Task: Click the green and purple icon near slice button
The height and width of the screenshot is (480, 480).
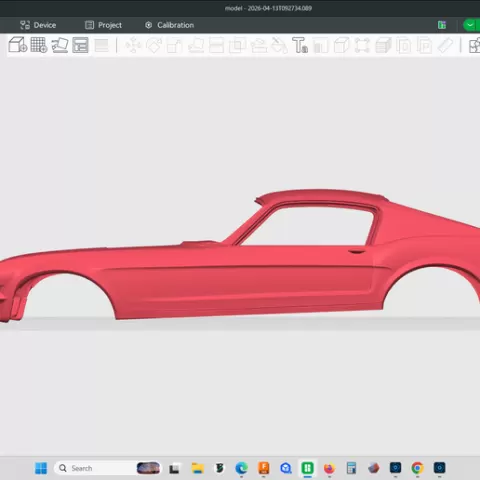Action: (442, 25)
